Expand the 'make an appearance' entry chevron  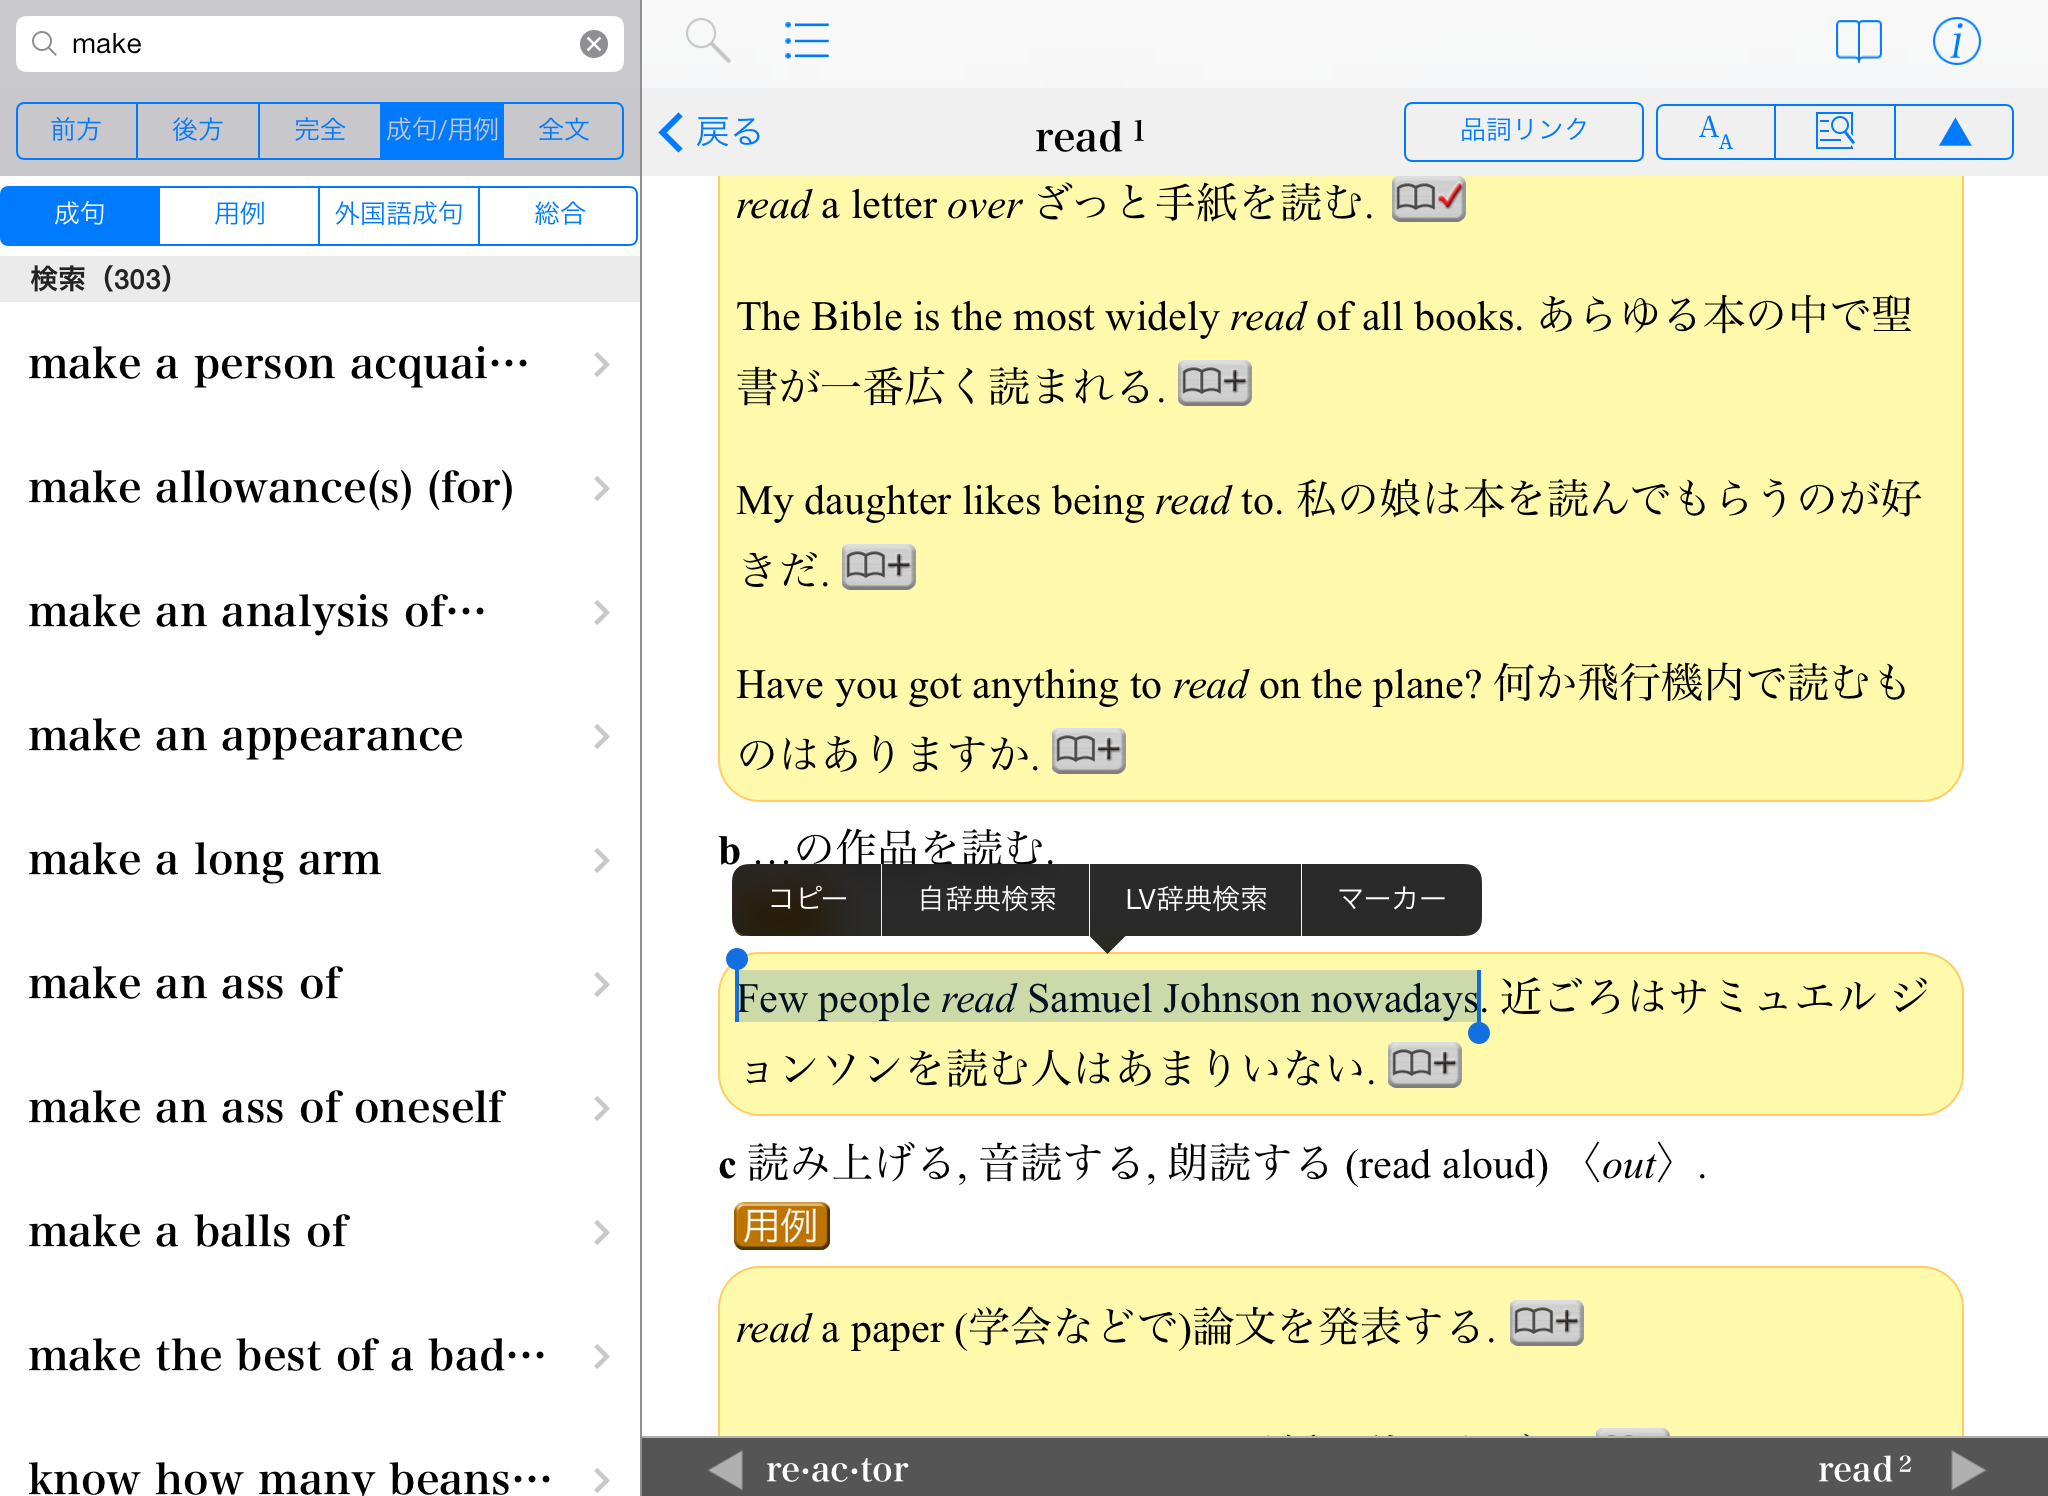[601, 736]
